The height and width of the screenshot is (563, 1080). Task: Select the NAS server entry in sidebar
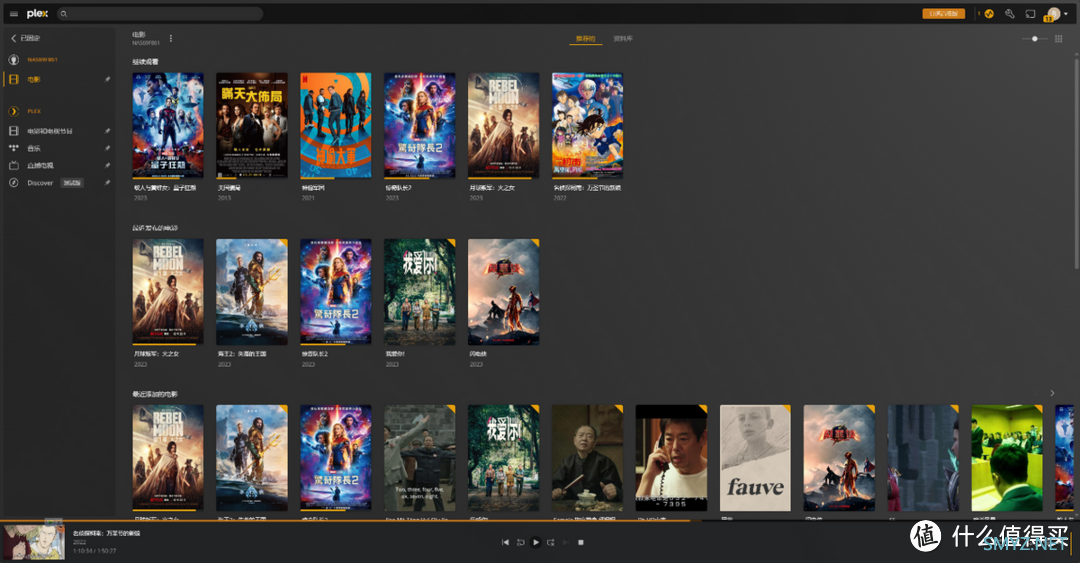coord(43,60)
